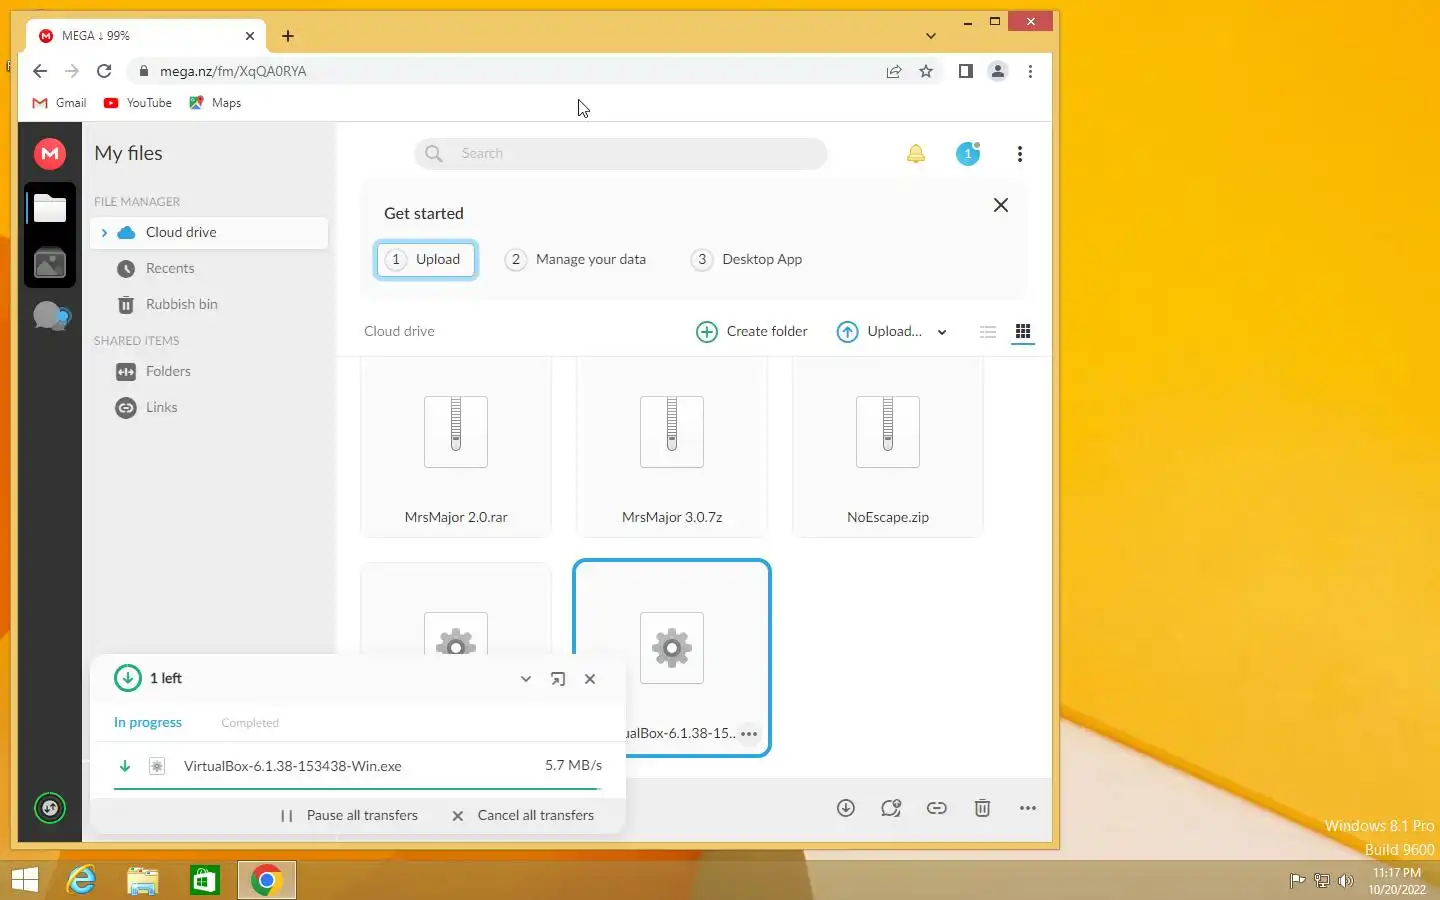Select Cloud drive in the file manager
Screen dimensions: 1440x900
[x=209, y=233]
